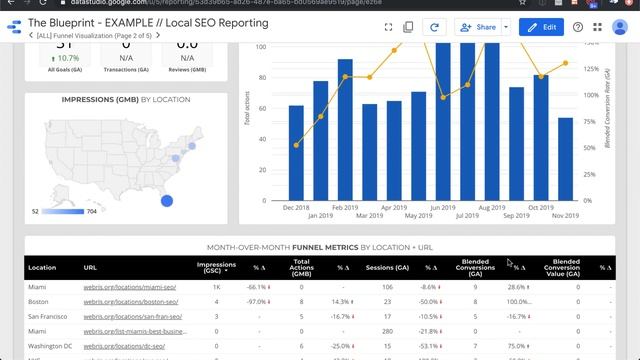This screenshot has height=360, width=640.
Task: Click the Transactions (GA) scorecard label
Action: click(x=126, y=70)
